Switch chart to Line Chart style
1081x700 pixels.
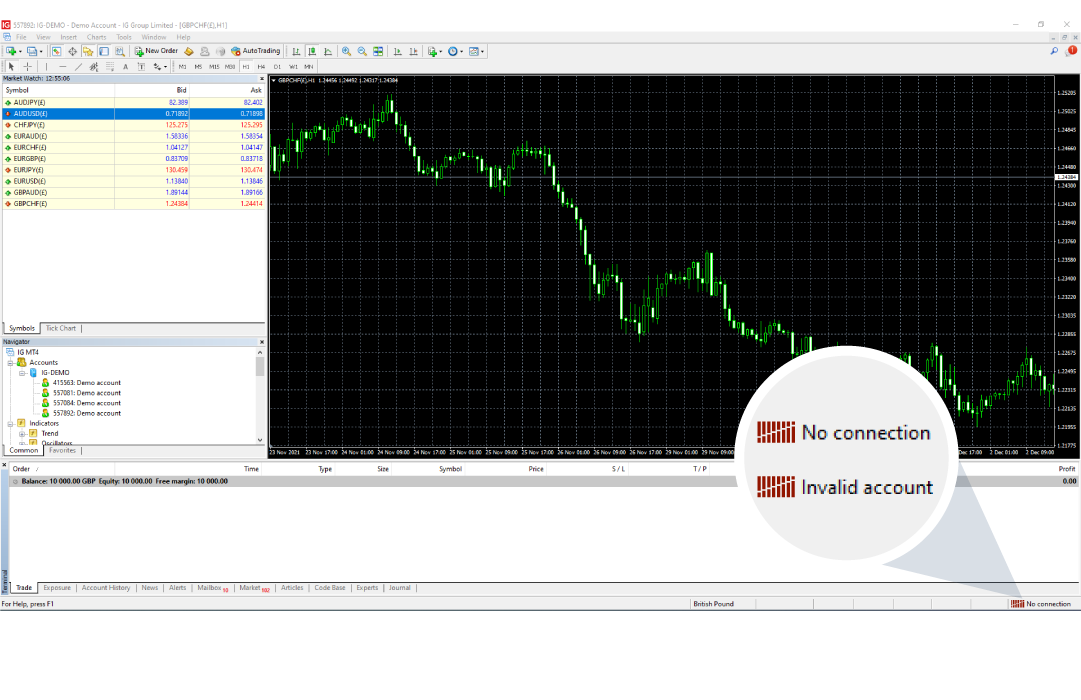click(327, 51)
